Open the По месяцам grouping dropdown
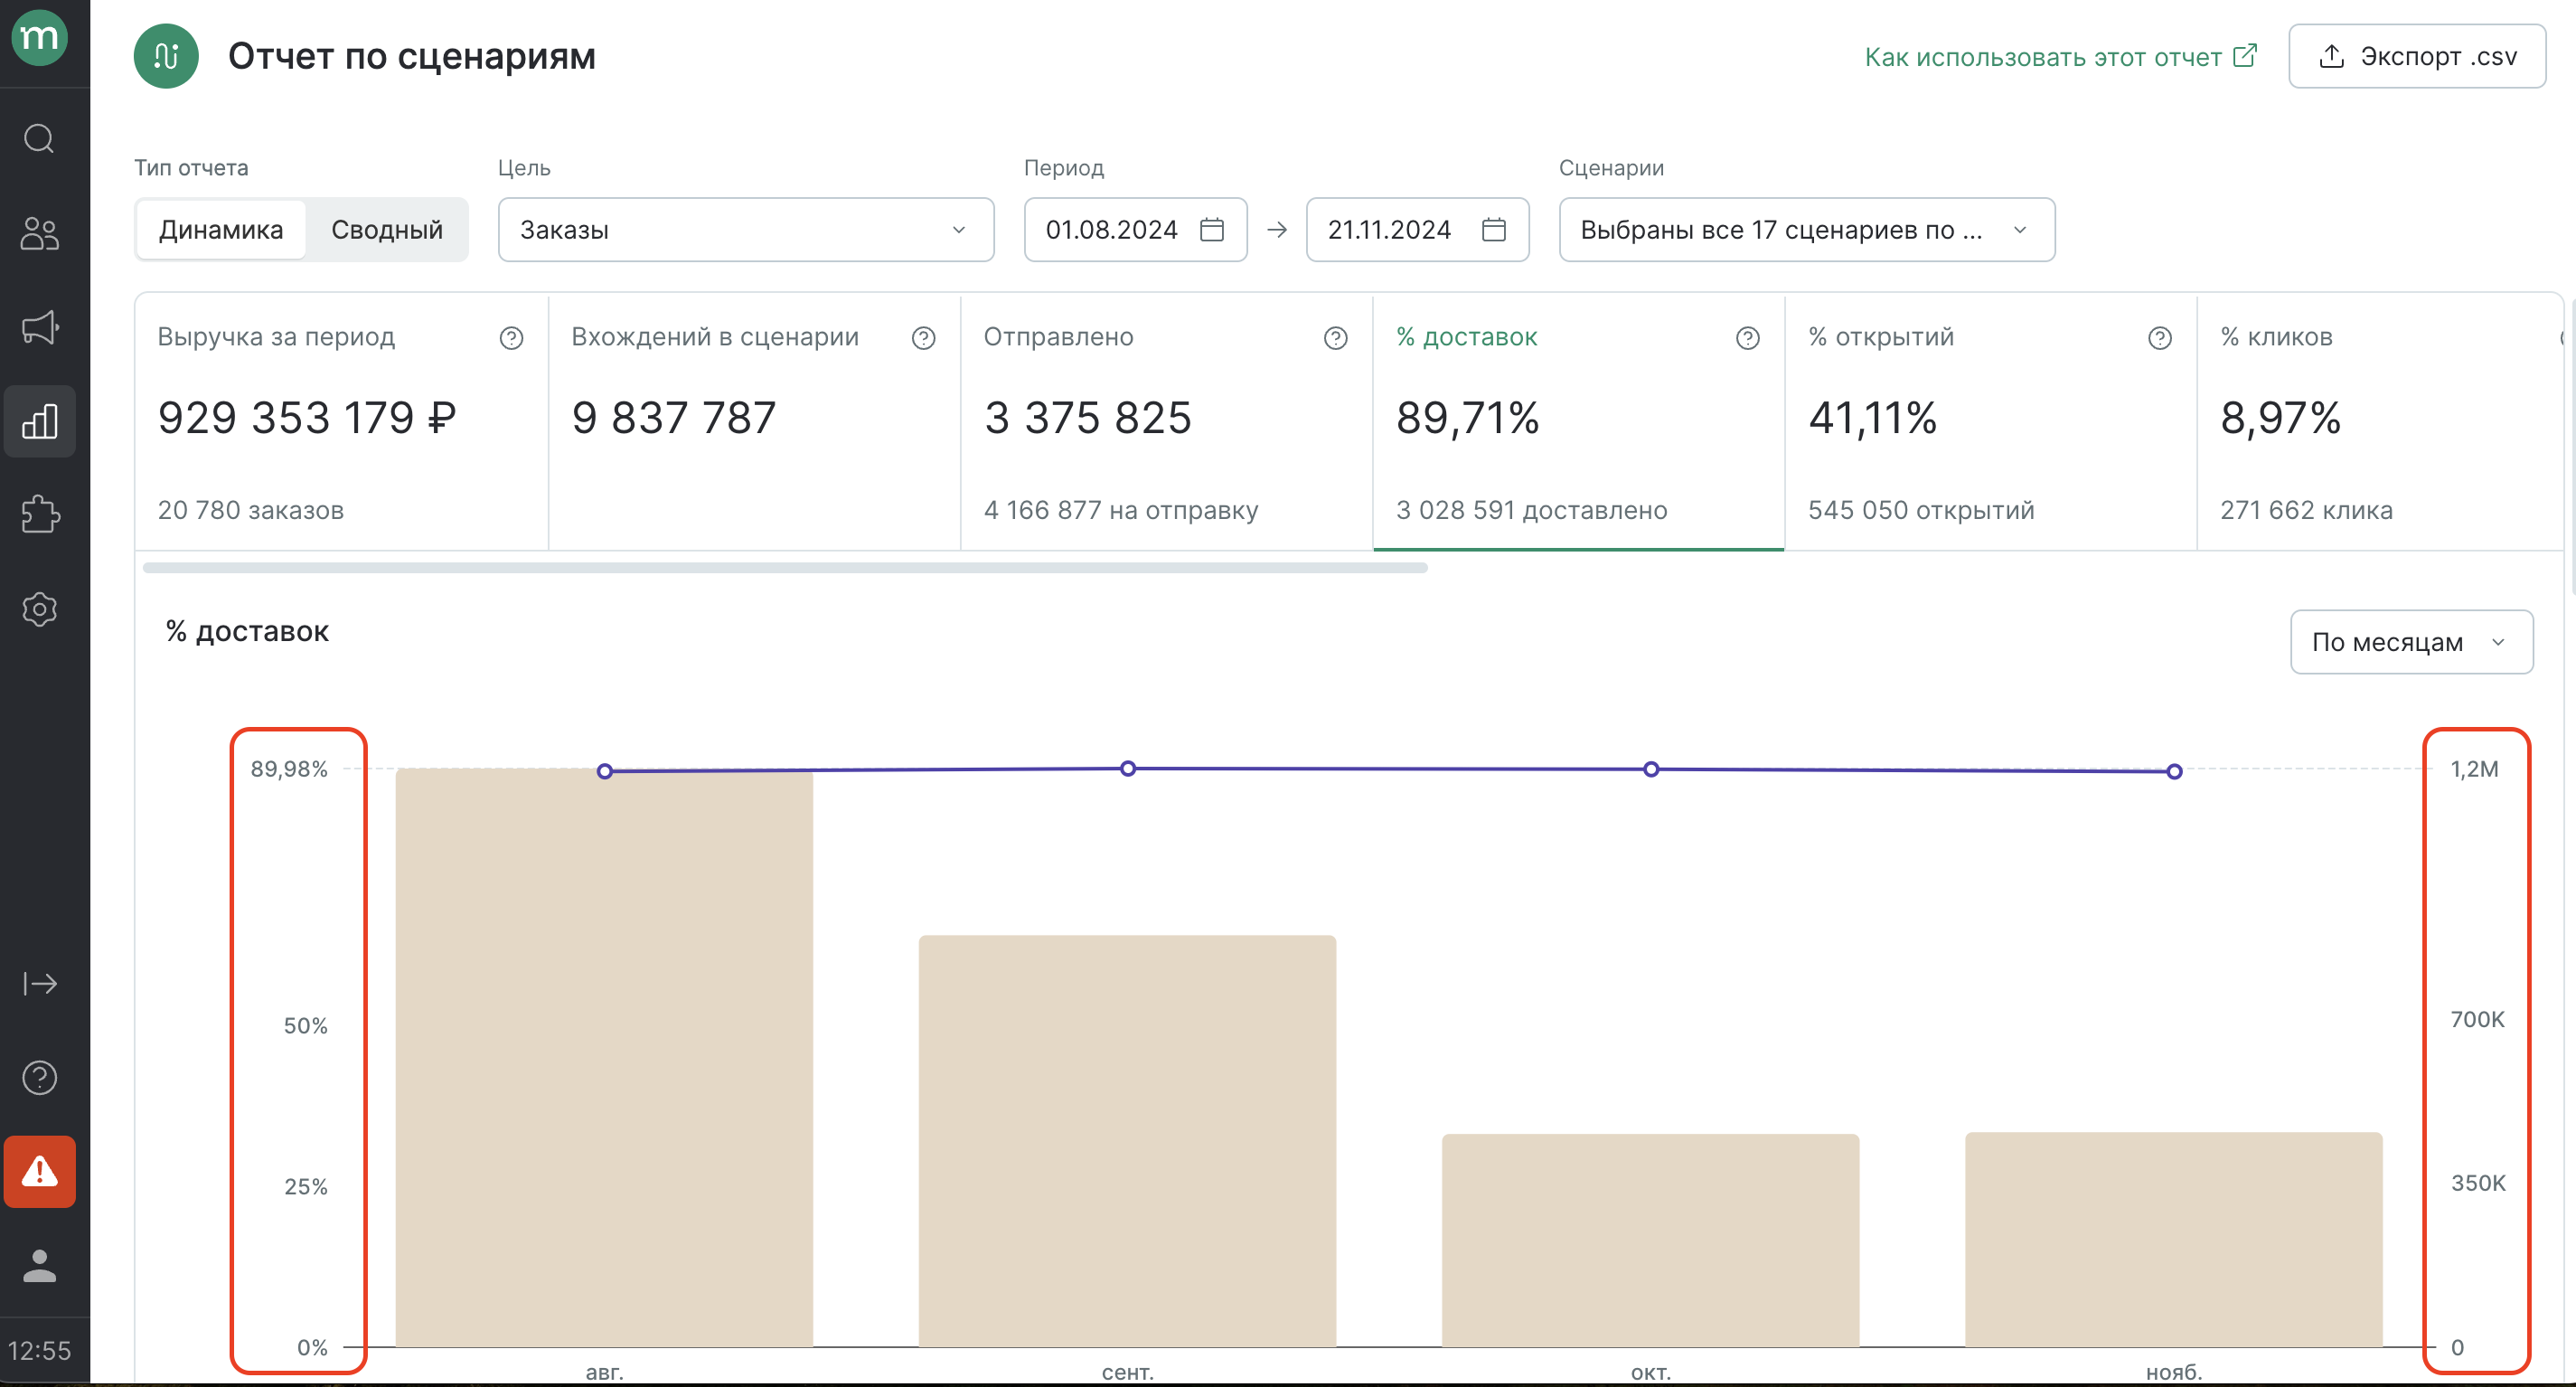Screen dimensions: 2576x1387 [2411, 642]
